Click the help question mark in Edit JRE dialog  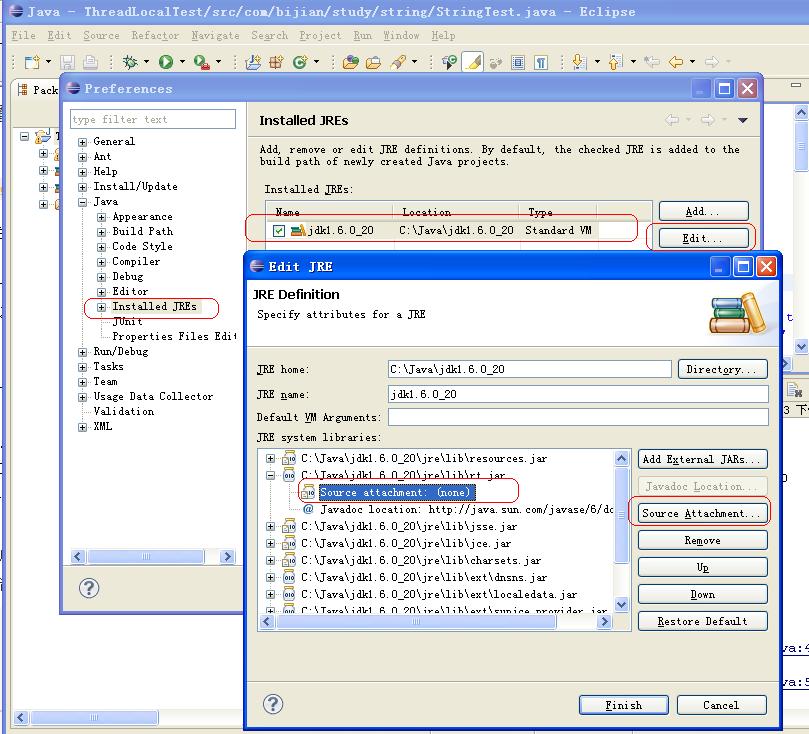[x=273, y=704]
